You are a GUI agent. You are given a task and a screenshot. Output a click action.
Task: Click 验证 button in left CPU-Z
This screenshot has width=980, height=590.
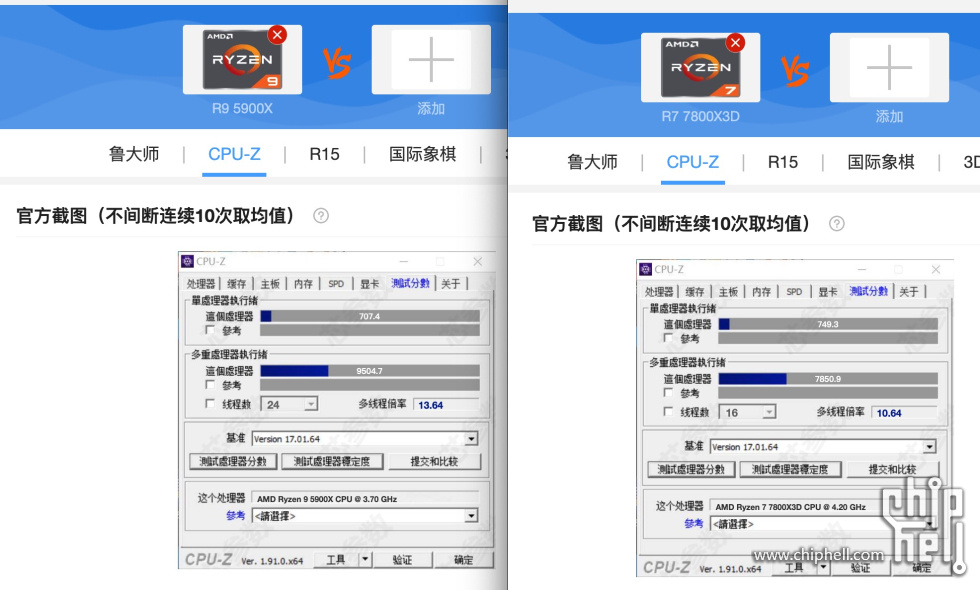[402, 559]
